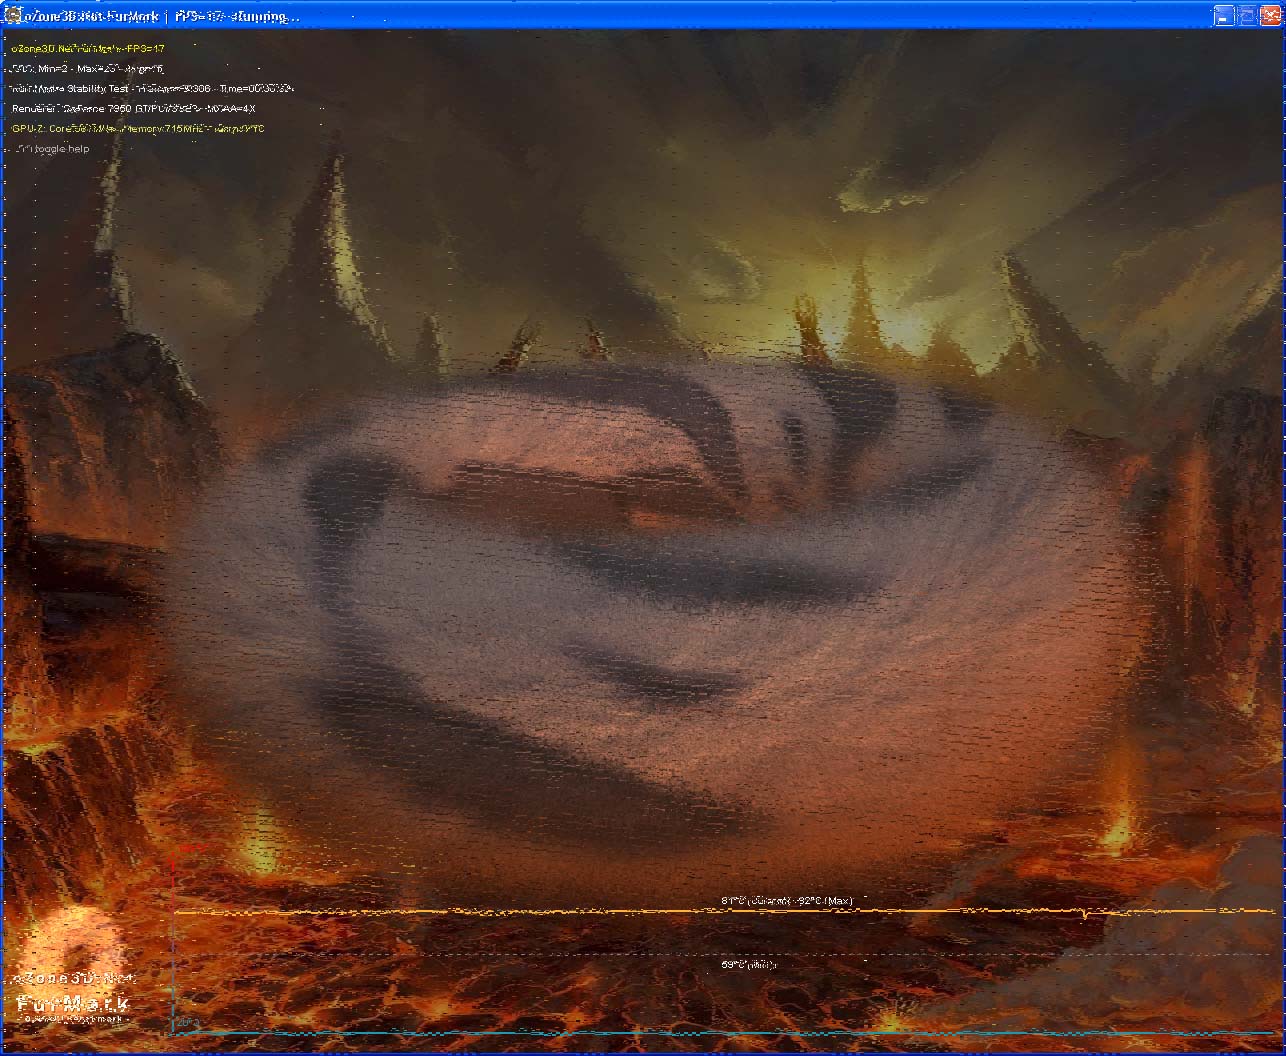
Task: Click the FurMark title bar text
Action: pyautogui.click(x=161, y=16)
